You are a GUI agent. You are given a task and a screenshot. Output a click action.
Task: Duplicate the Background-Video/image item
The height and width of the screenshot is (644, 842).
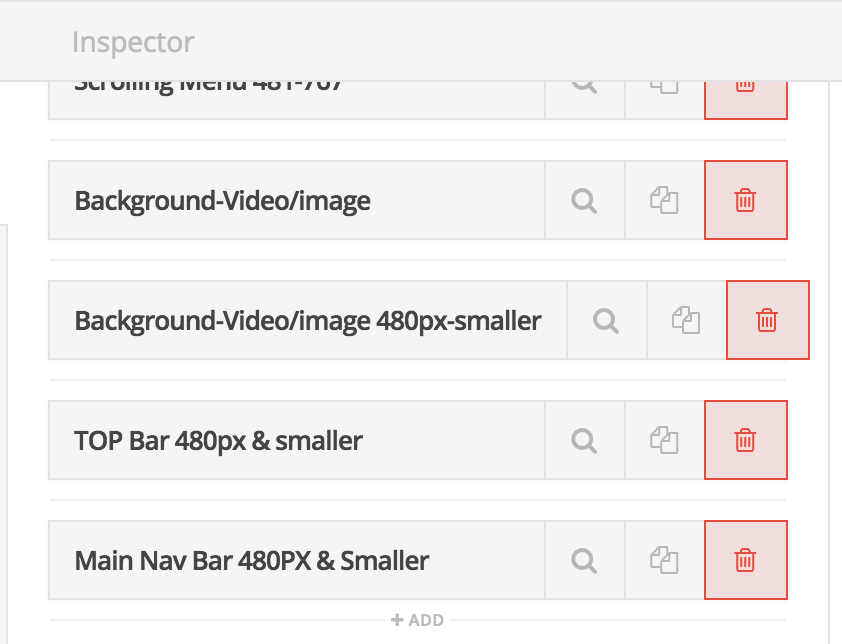(664, 200)
